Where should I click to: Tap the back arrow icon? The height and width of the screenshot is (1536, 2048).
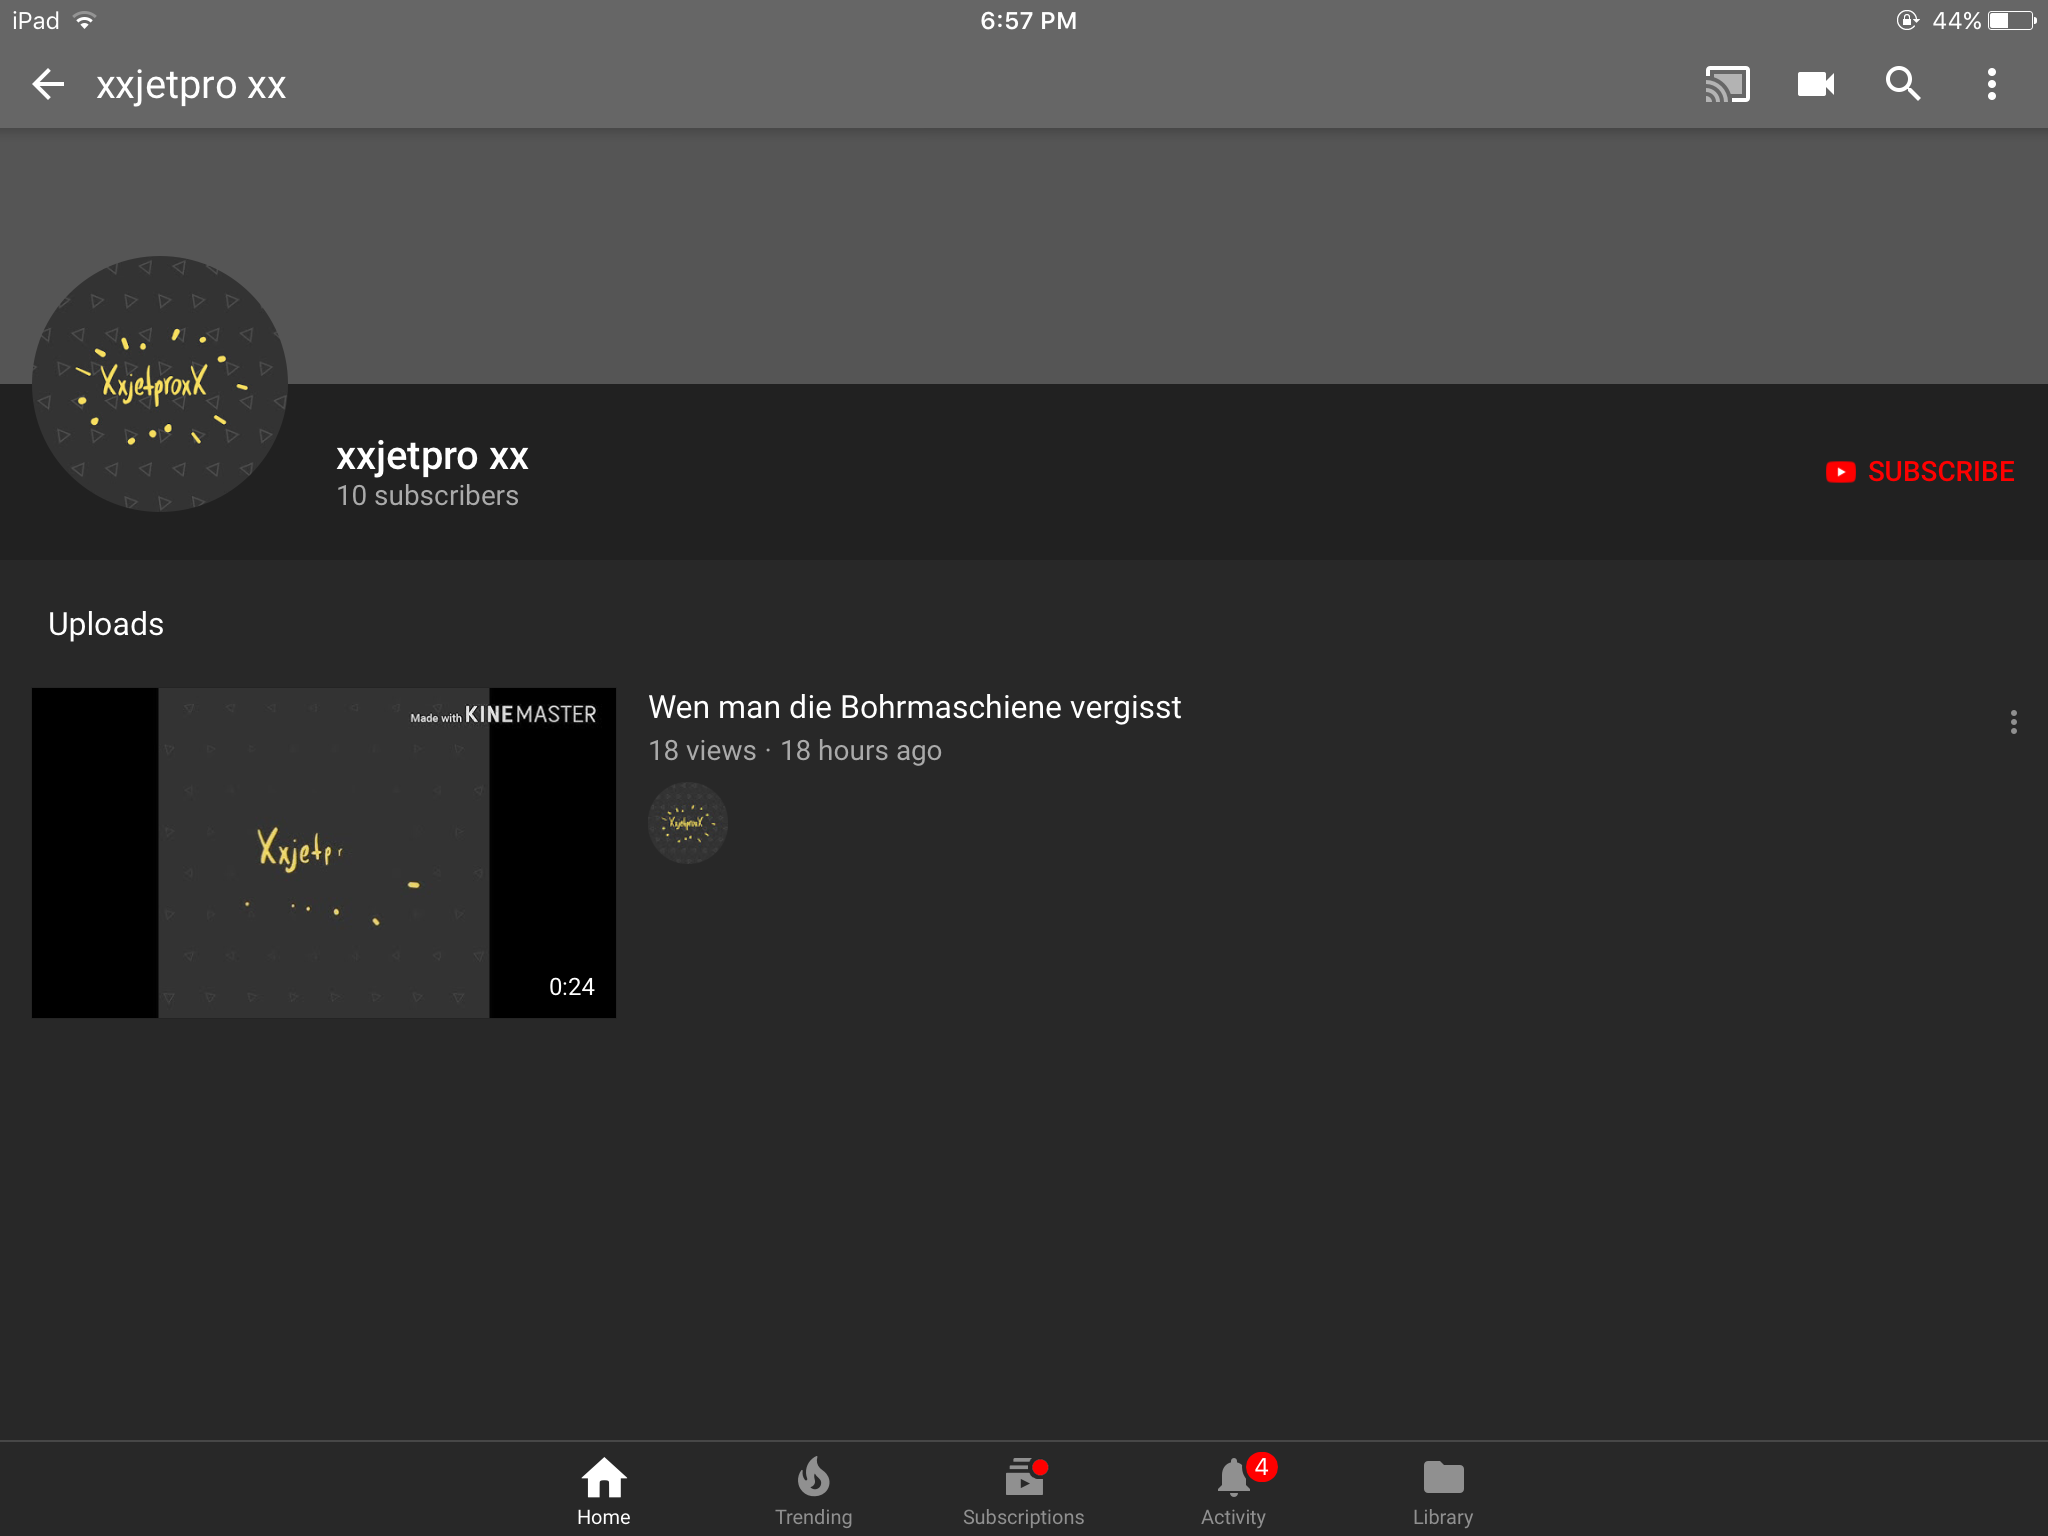[48, 84]
